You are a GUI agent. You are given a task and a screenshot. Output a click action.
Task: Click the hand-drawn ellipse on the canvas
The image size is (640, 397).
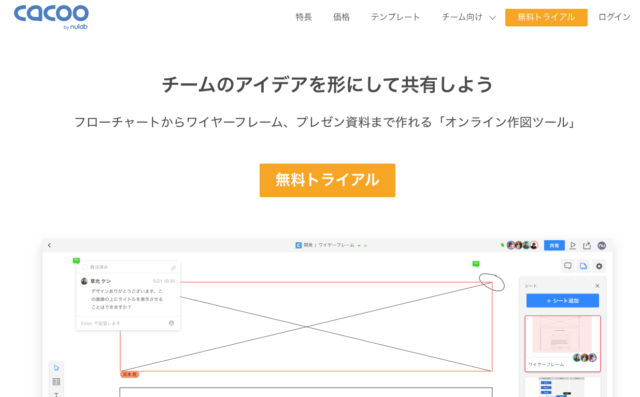(491, 282)
